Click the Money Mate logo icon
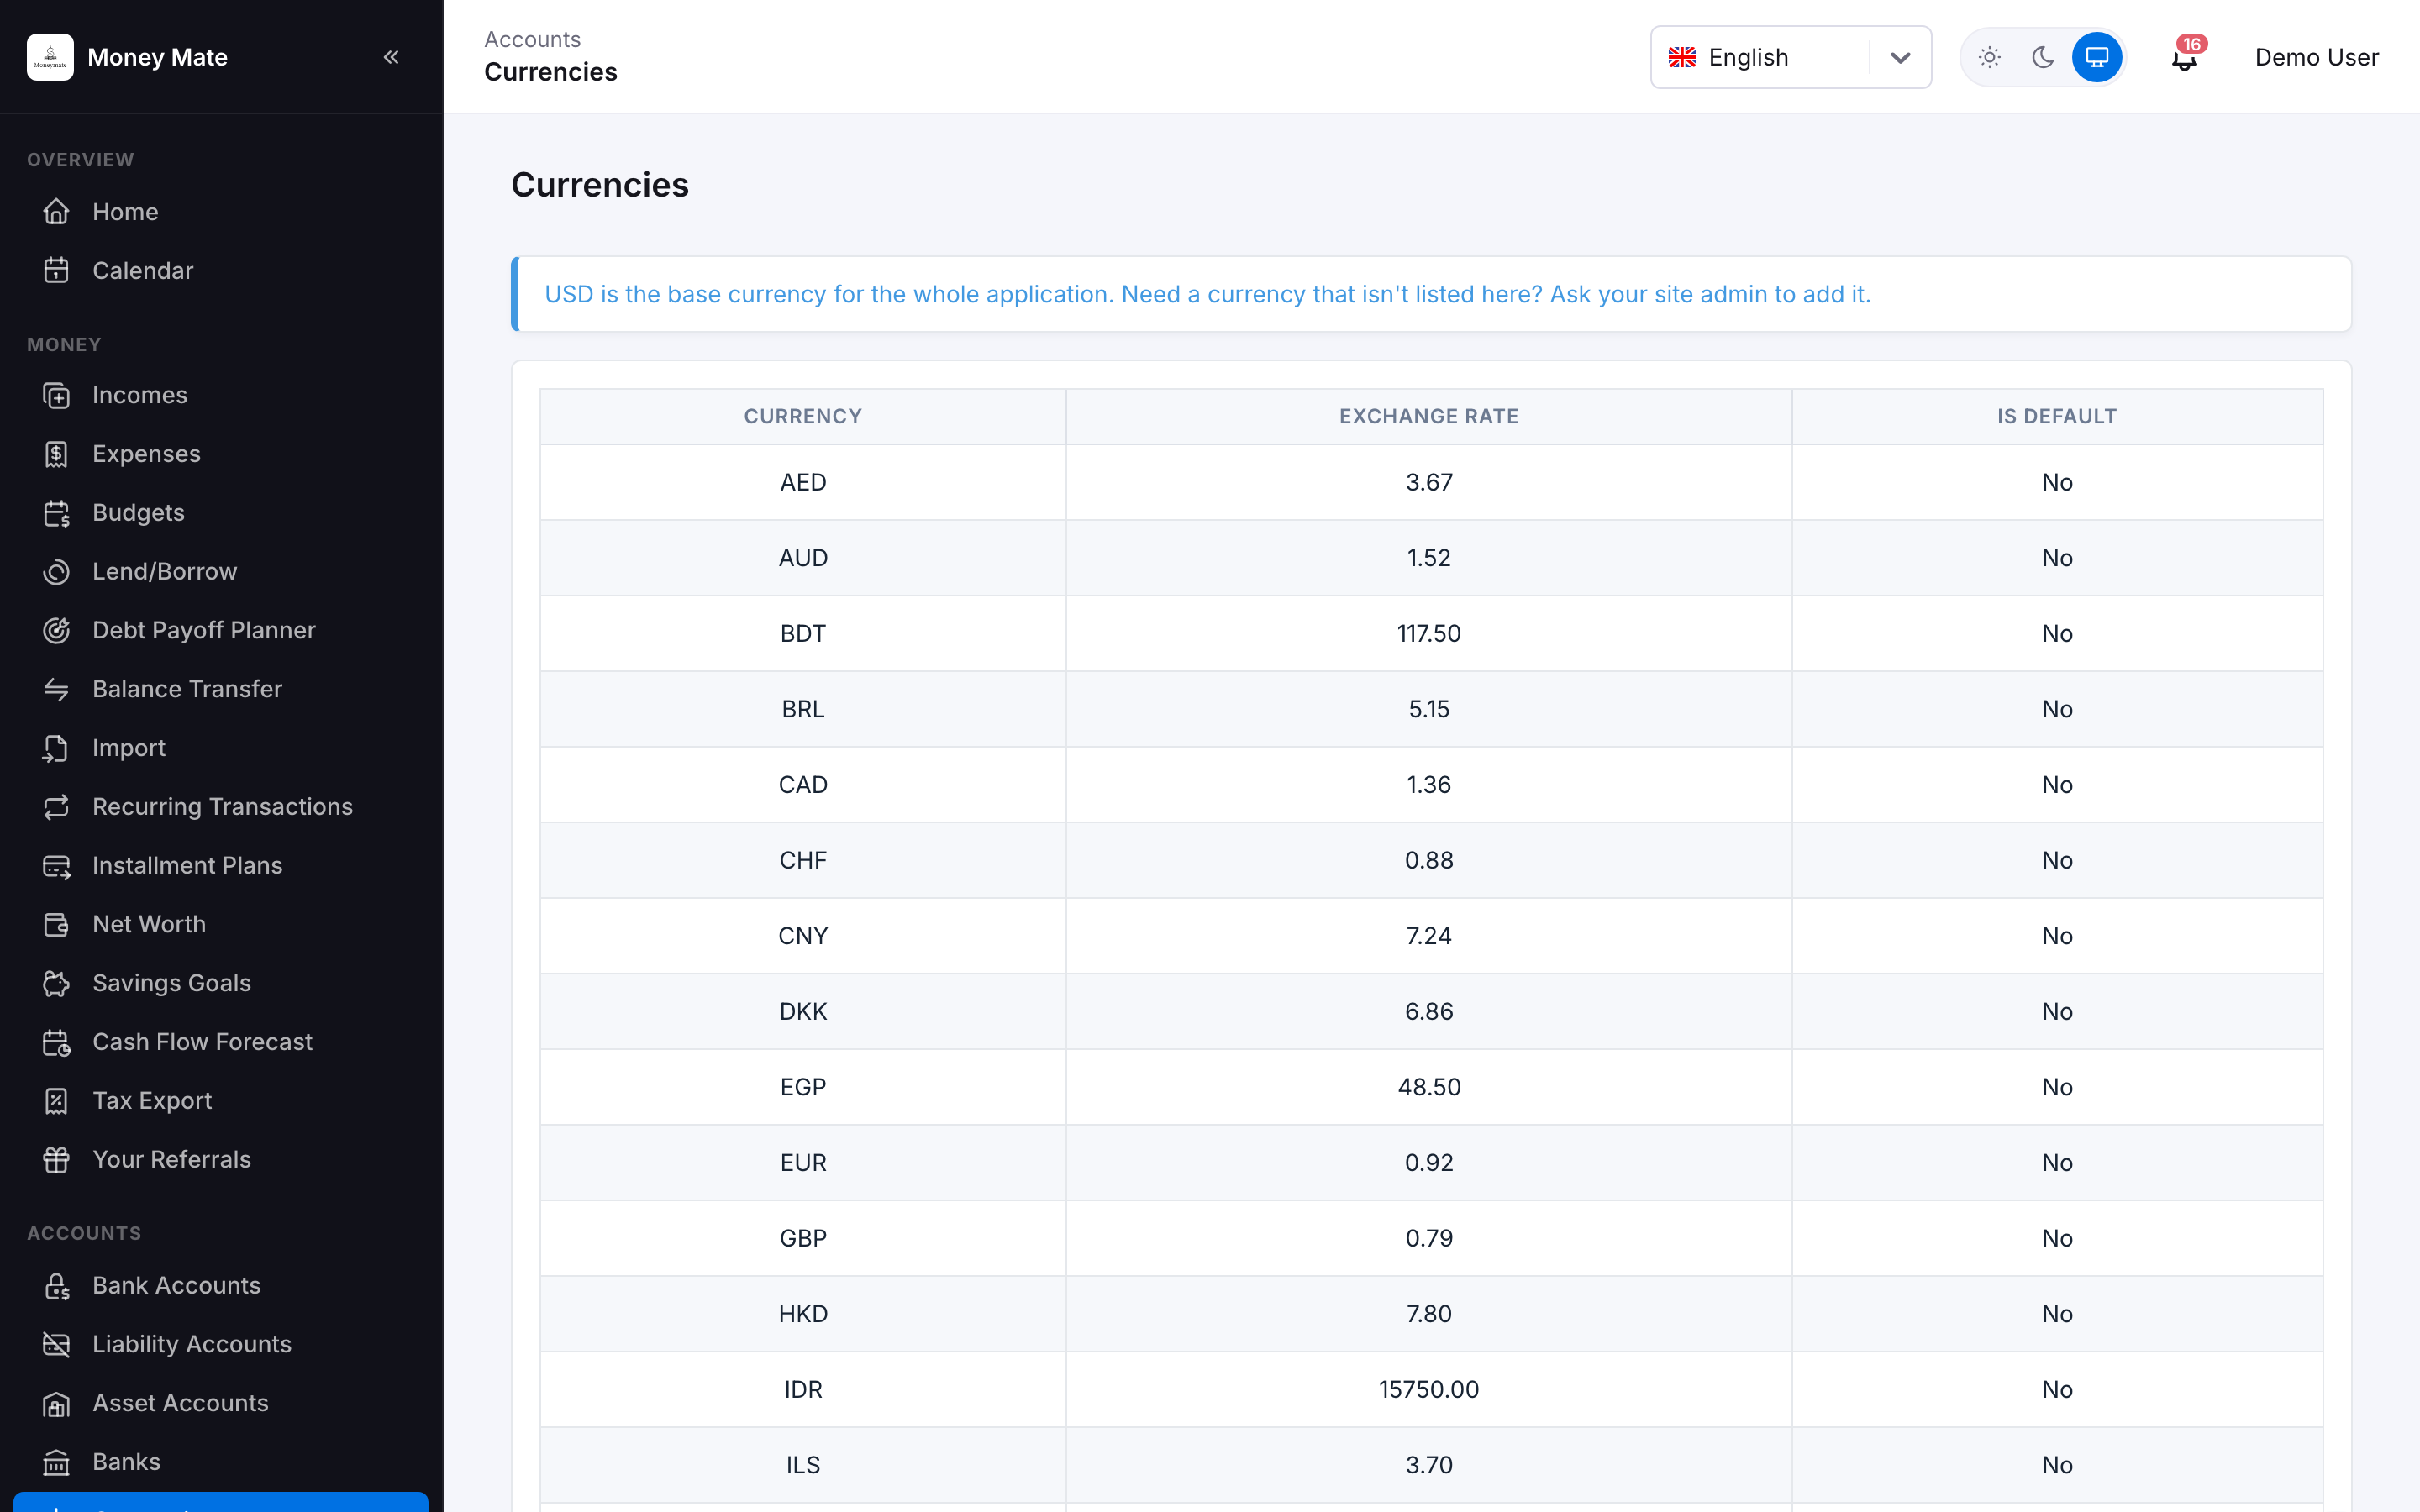Screen dimensions: 2420x1512 pyautogui.click(x=50, y=57)
